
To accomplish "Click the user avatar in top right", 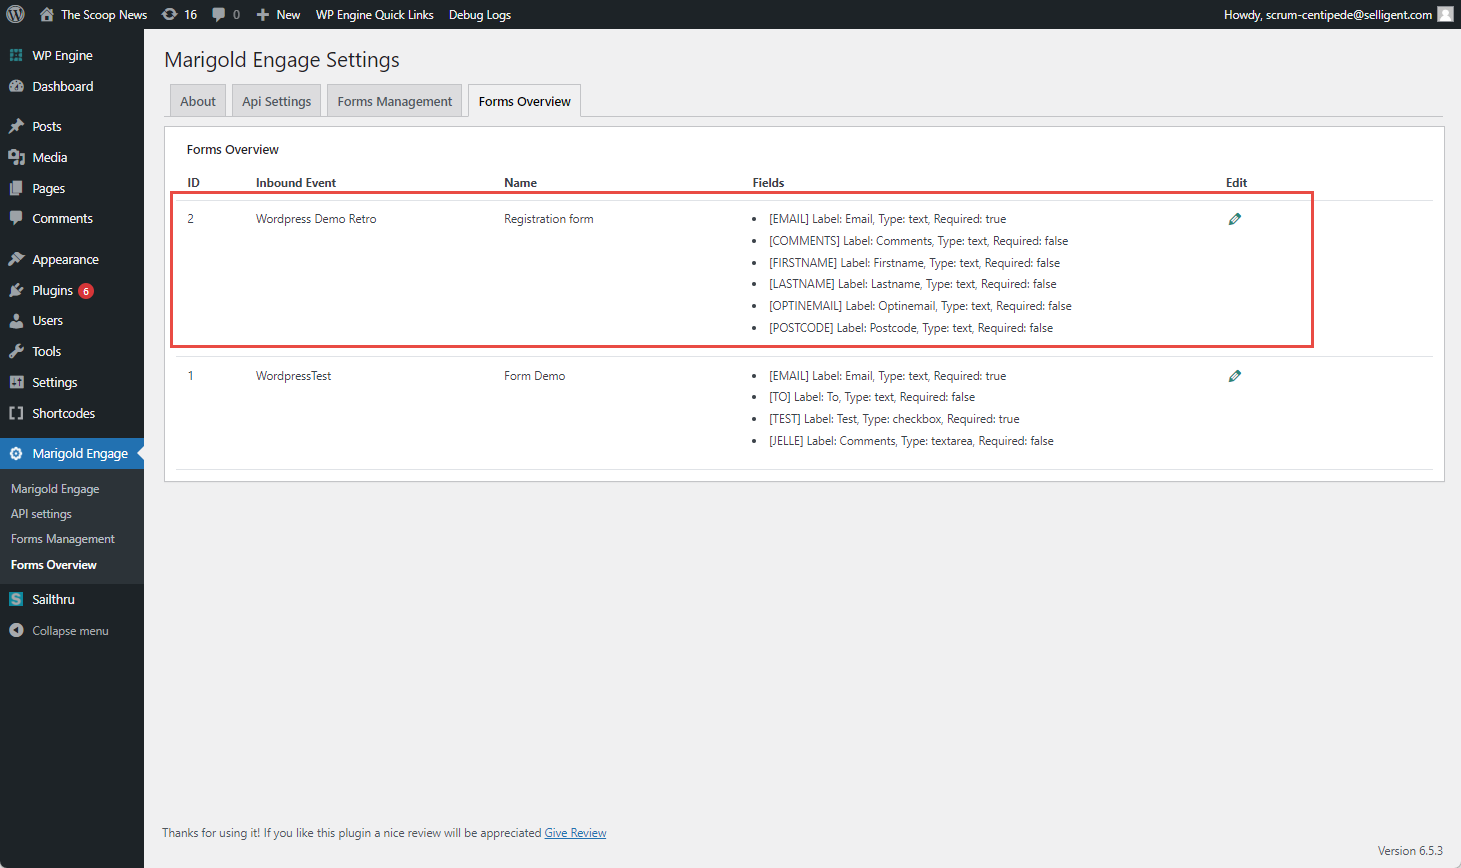I will (x=1445, y=14).
